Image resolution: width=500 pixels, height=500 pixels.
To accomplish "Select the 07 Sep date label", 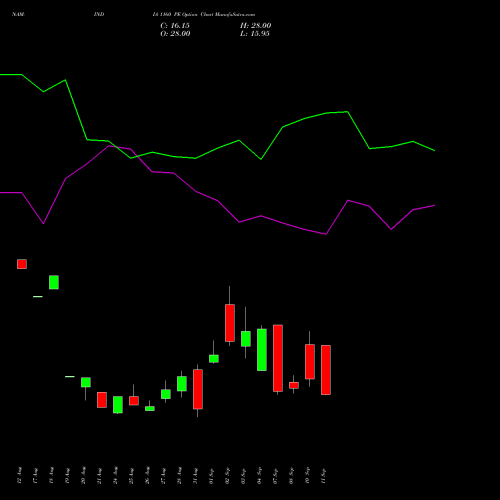I will click(275, 476).
